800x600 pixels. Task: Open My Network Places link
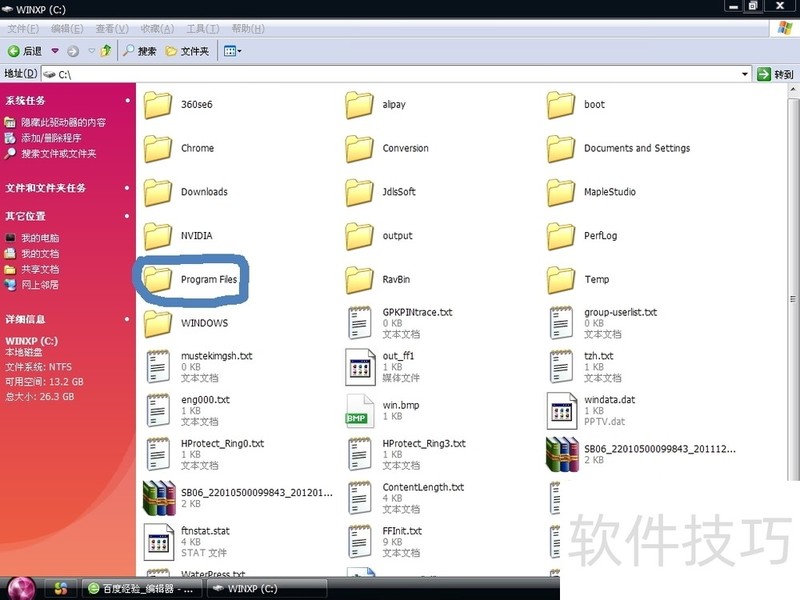[32, 285]
